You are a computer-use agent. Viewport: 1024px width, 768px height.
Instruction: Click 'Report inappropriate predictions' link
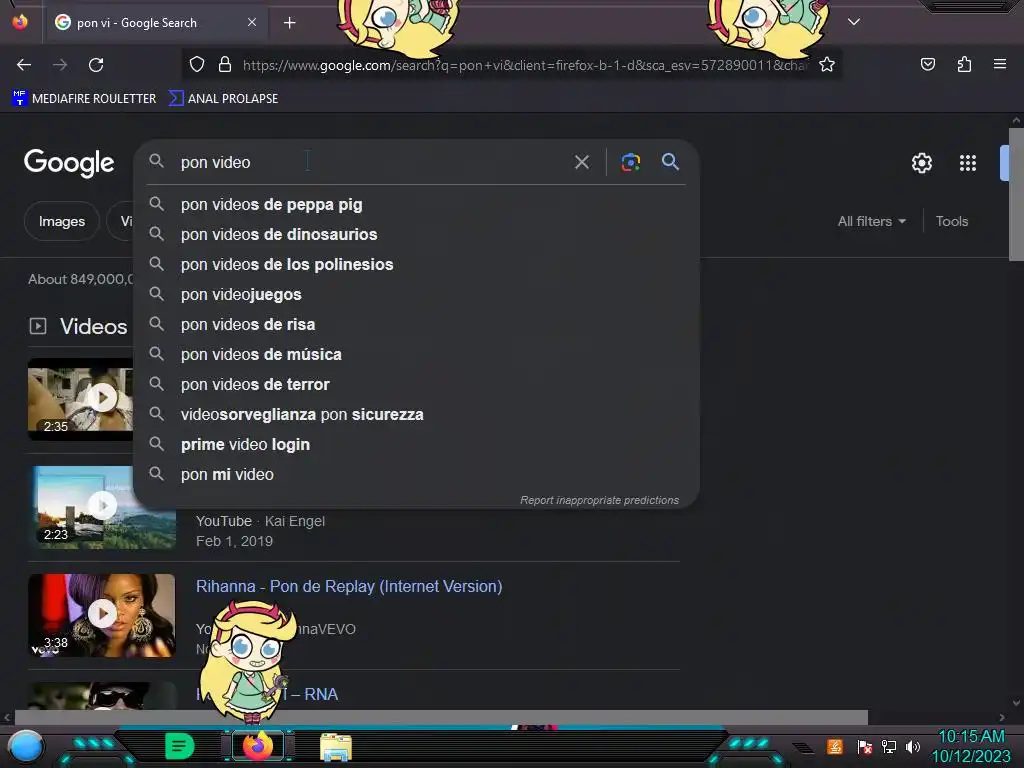point(599,500)
